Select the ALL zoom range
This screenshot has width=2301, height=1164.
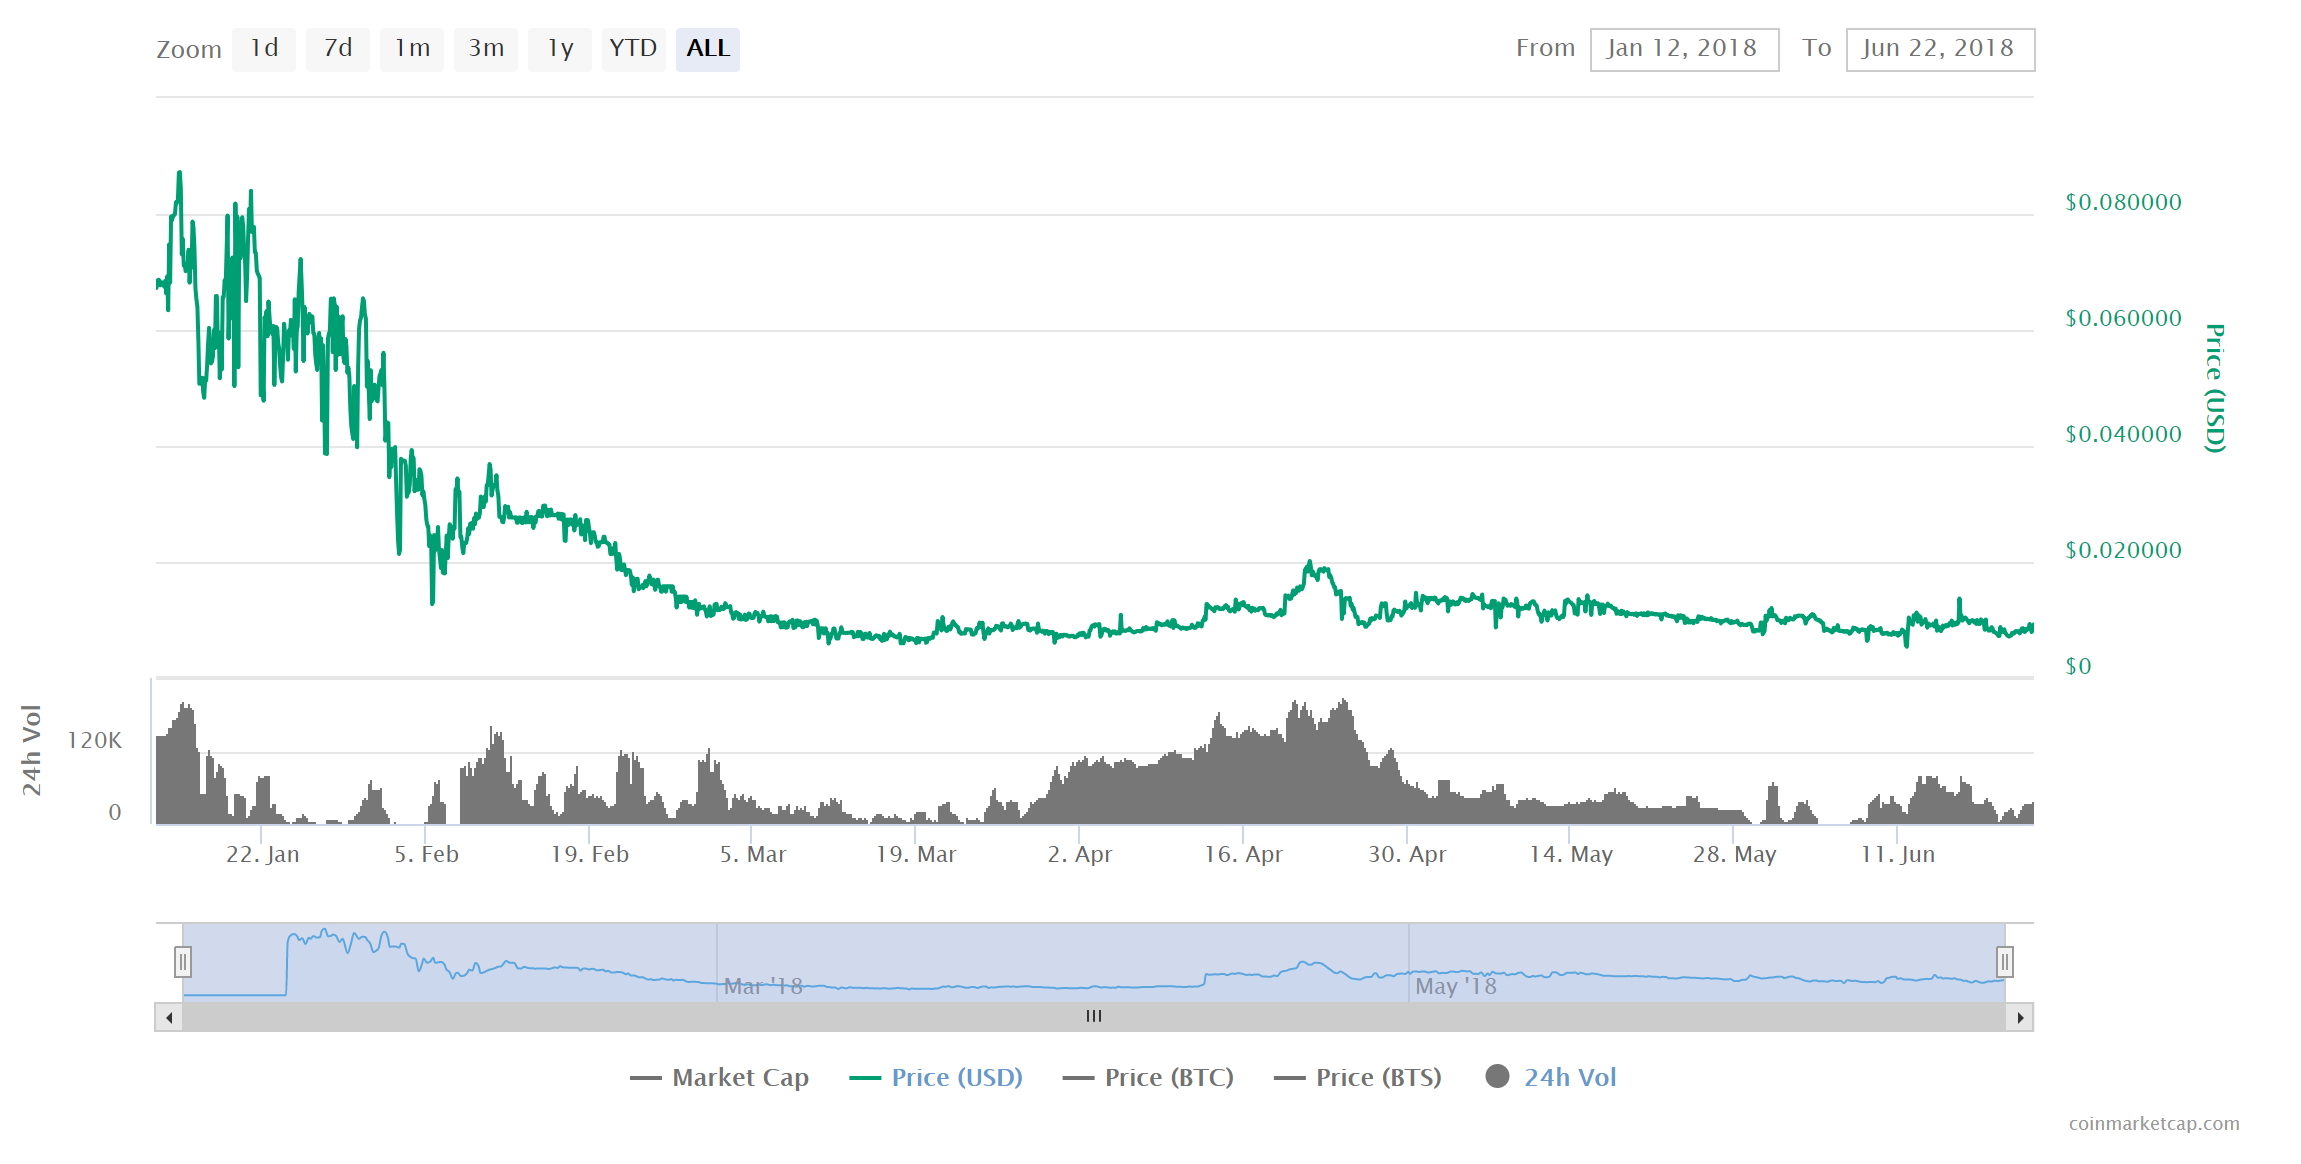[708, 49]
